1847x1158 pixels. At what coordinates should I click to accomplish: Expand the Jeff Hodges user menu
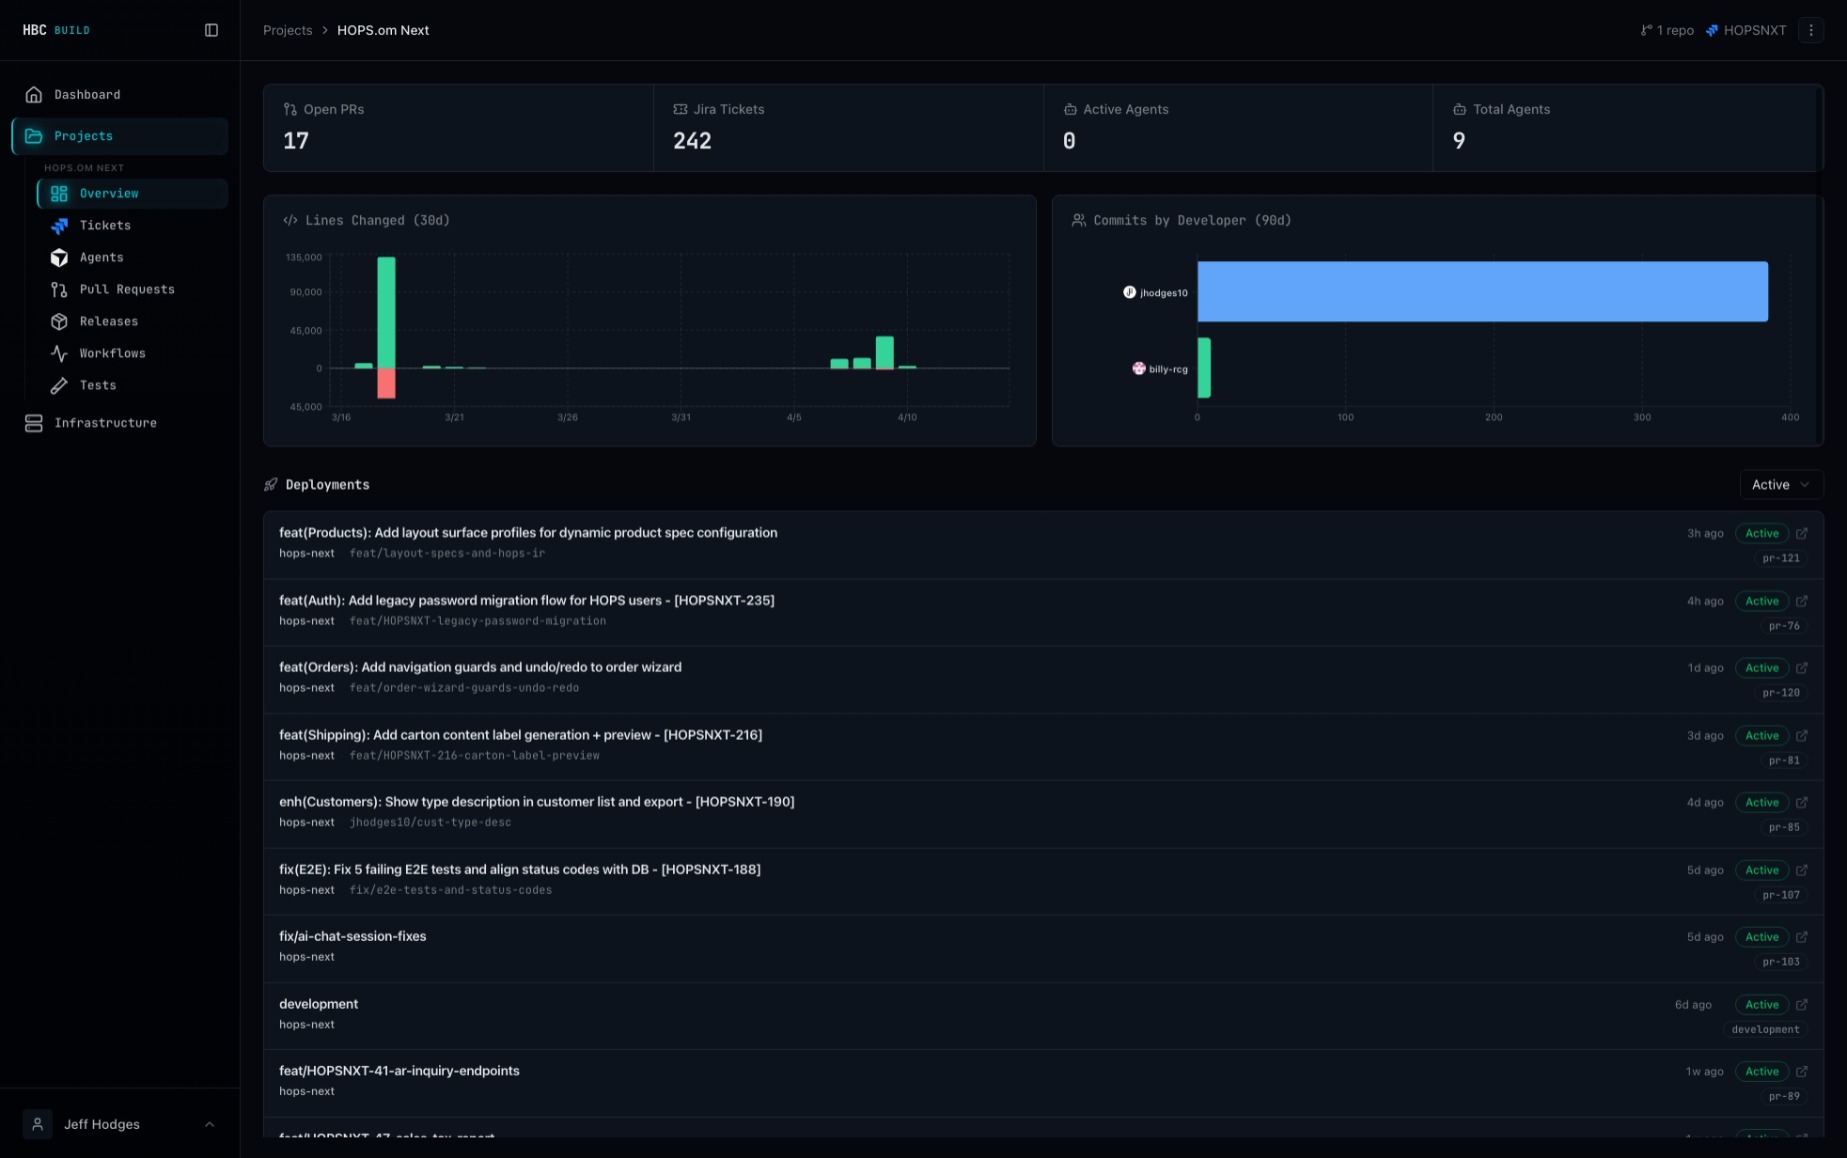(x=120, y=1124)
